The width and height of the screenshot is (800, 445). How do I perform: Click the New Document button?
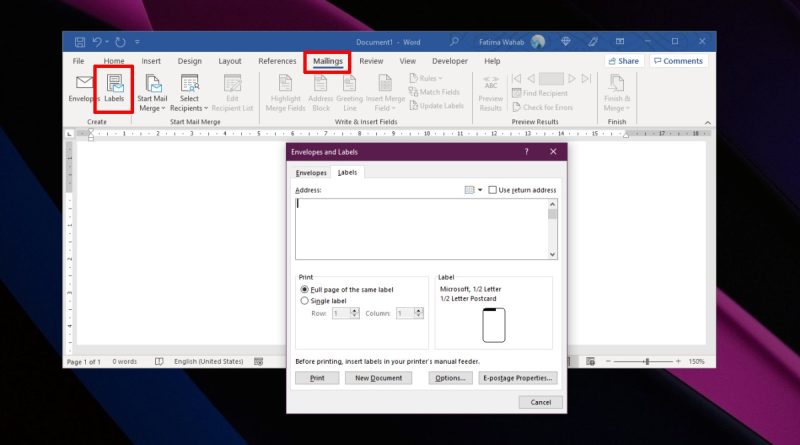coord(379,378)
